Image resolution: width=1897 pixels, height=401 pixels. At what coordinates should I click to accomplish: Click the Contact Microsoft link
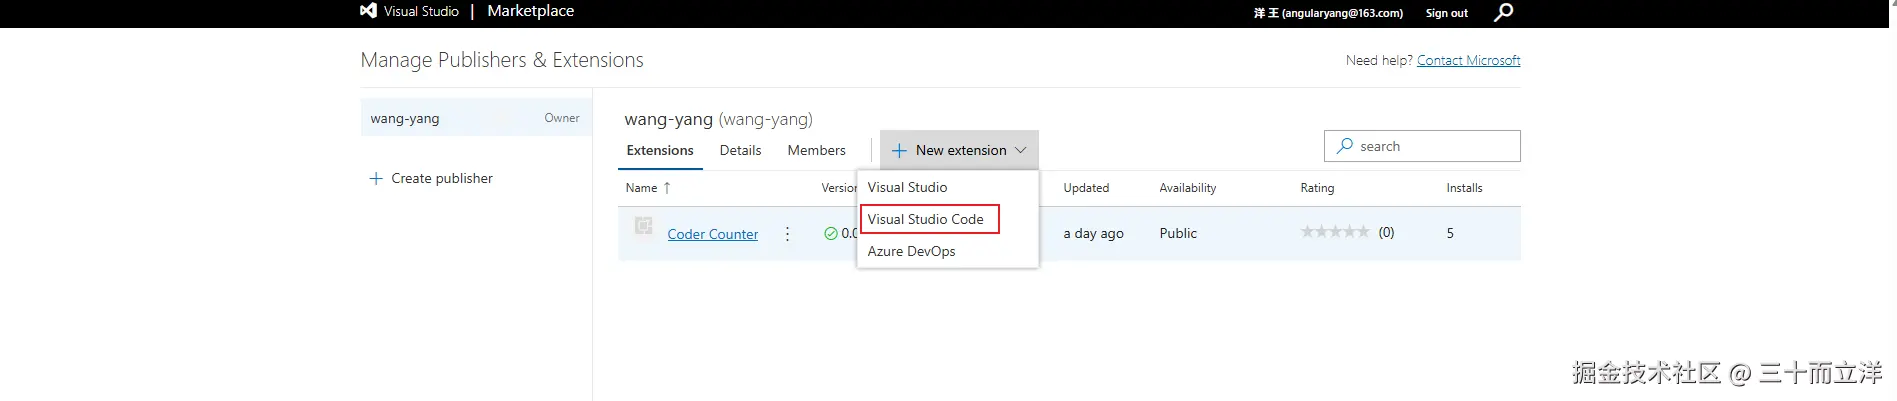pos(1468,60)
